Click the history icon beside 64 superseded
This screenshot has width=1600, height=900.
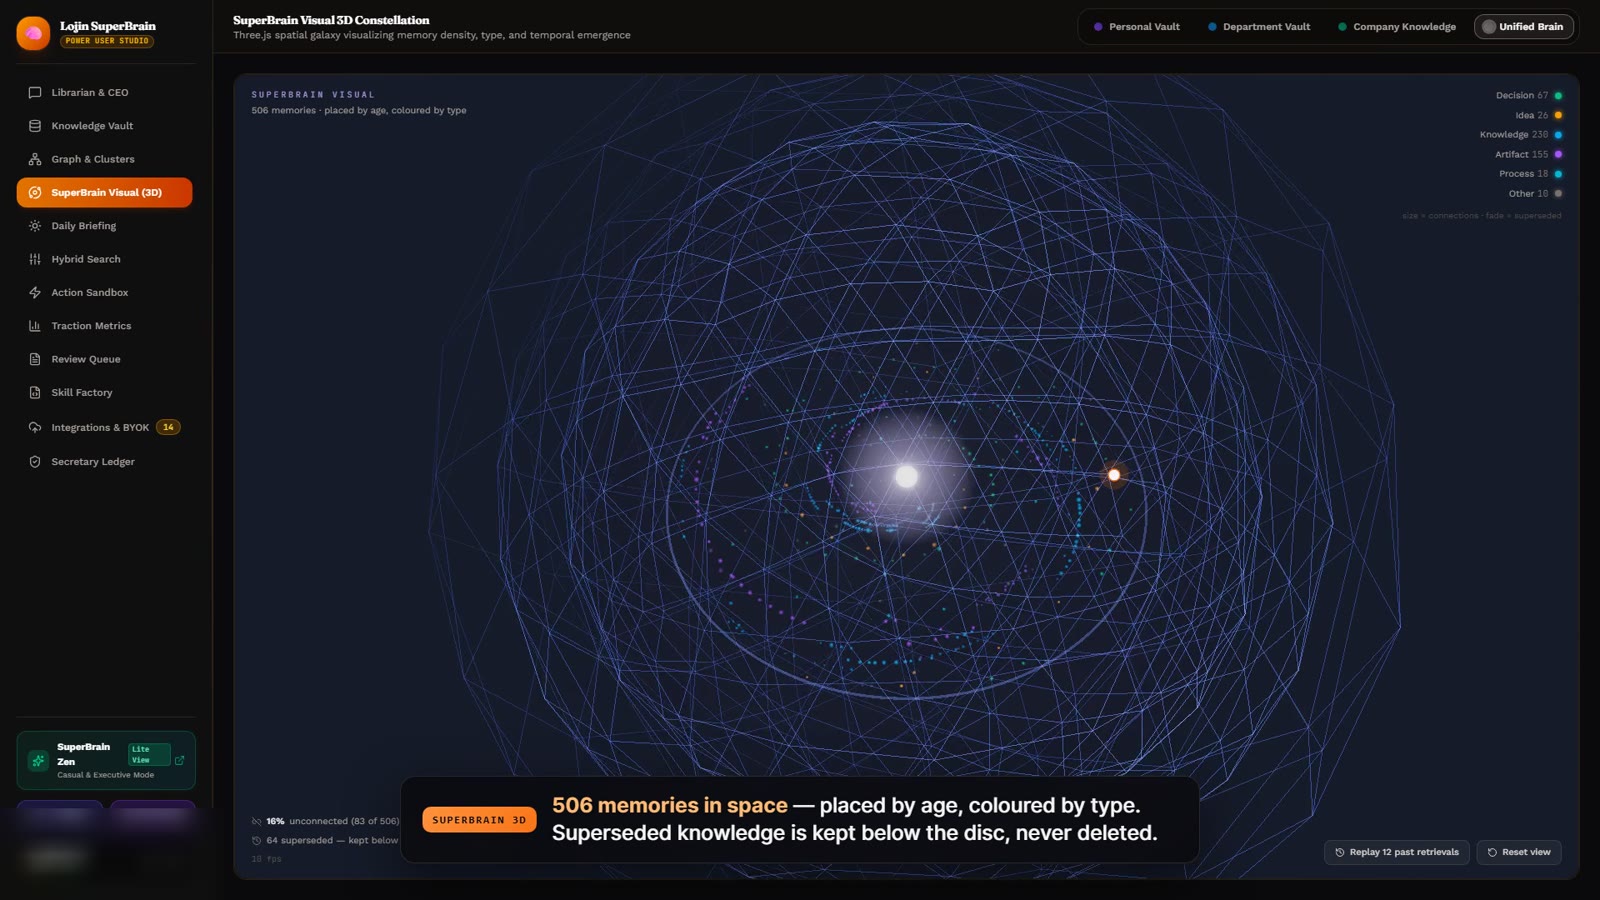click(x=257, y=840)
